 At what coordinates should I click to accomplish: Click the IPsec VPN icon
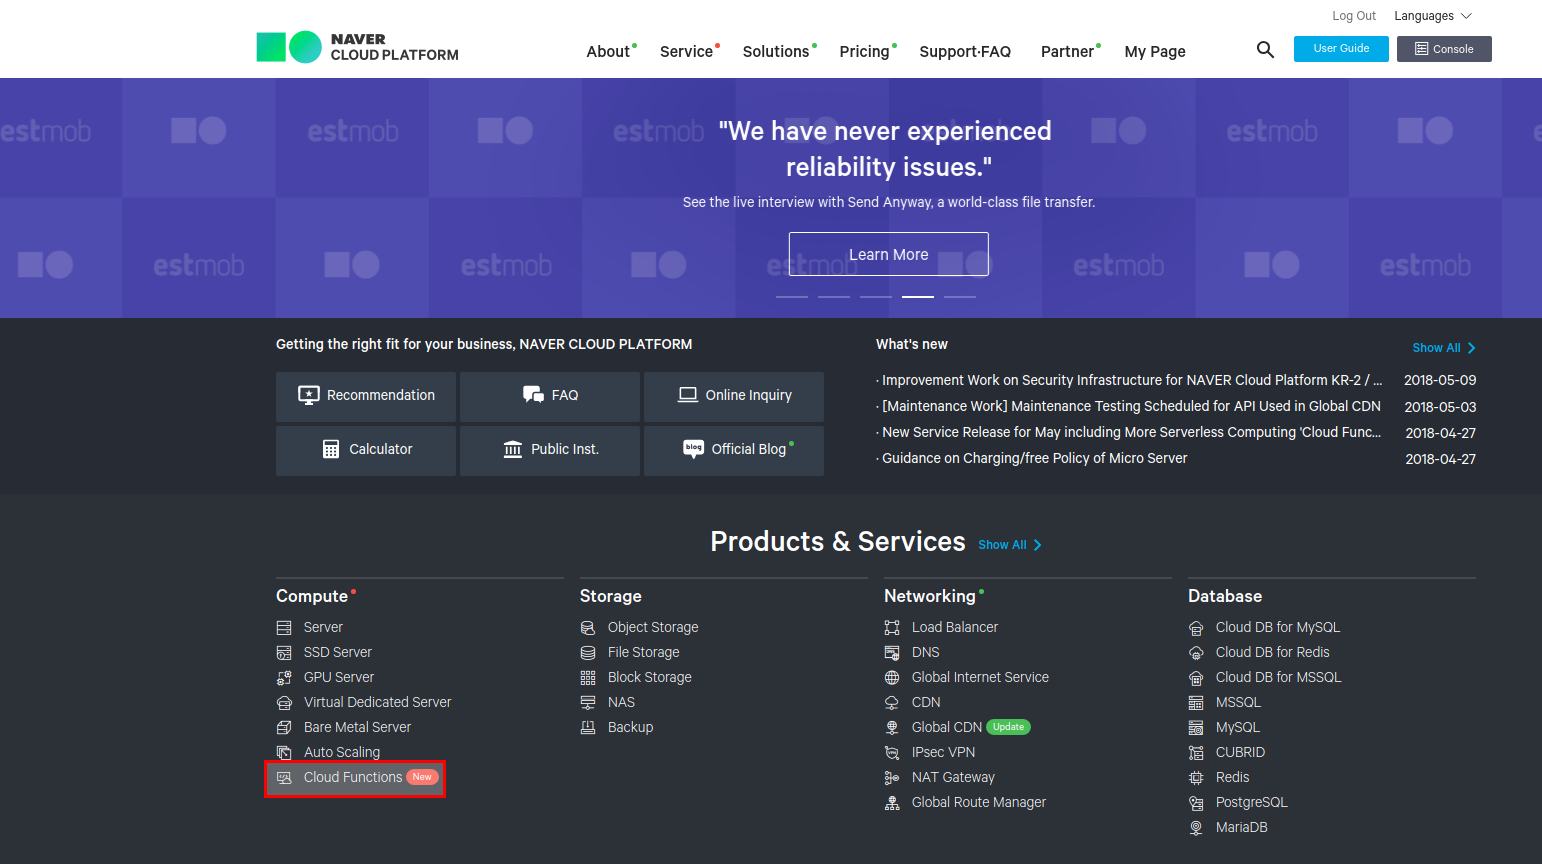(892, 752)
